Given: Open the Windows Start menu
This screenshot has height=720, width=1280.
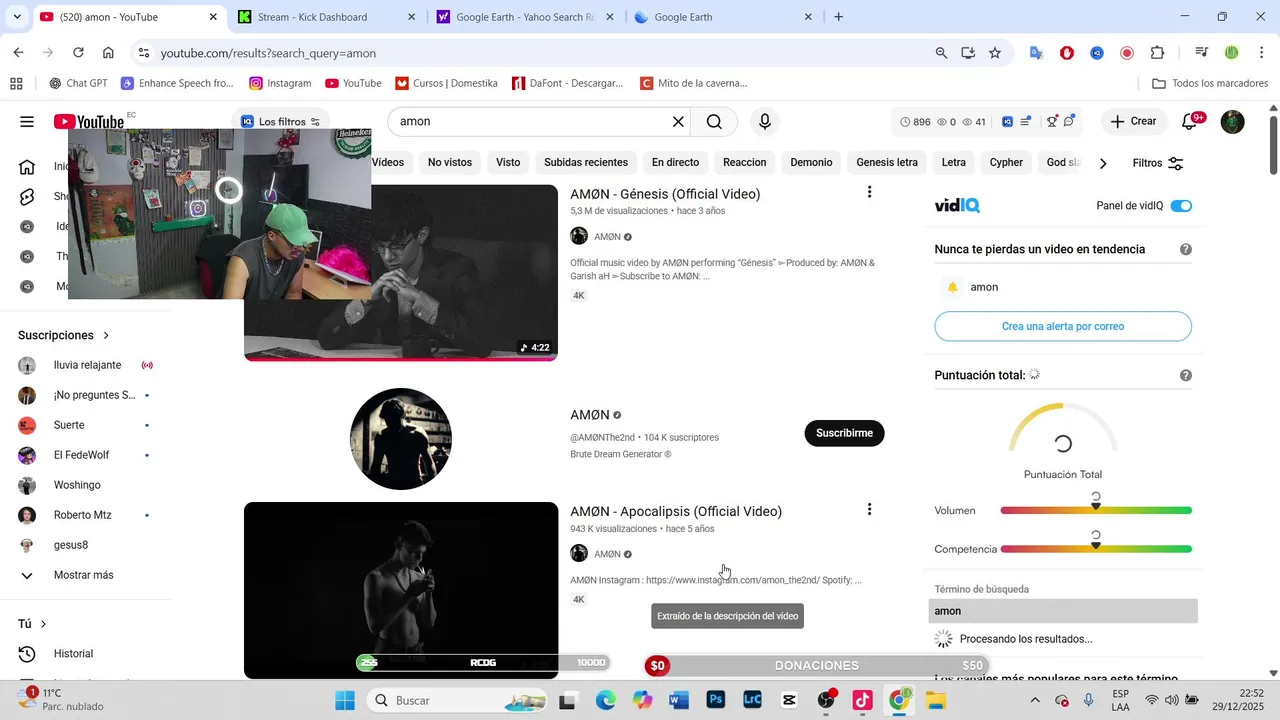Looking at the screenshot, I should (x=345, y=700).
